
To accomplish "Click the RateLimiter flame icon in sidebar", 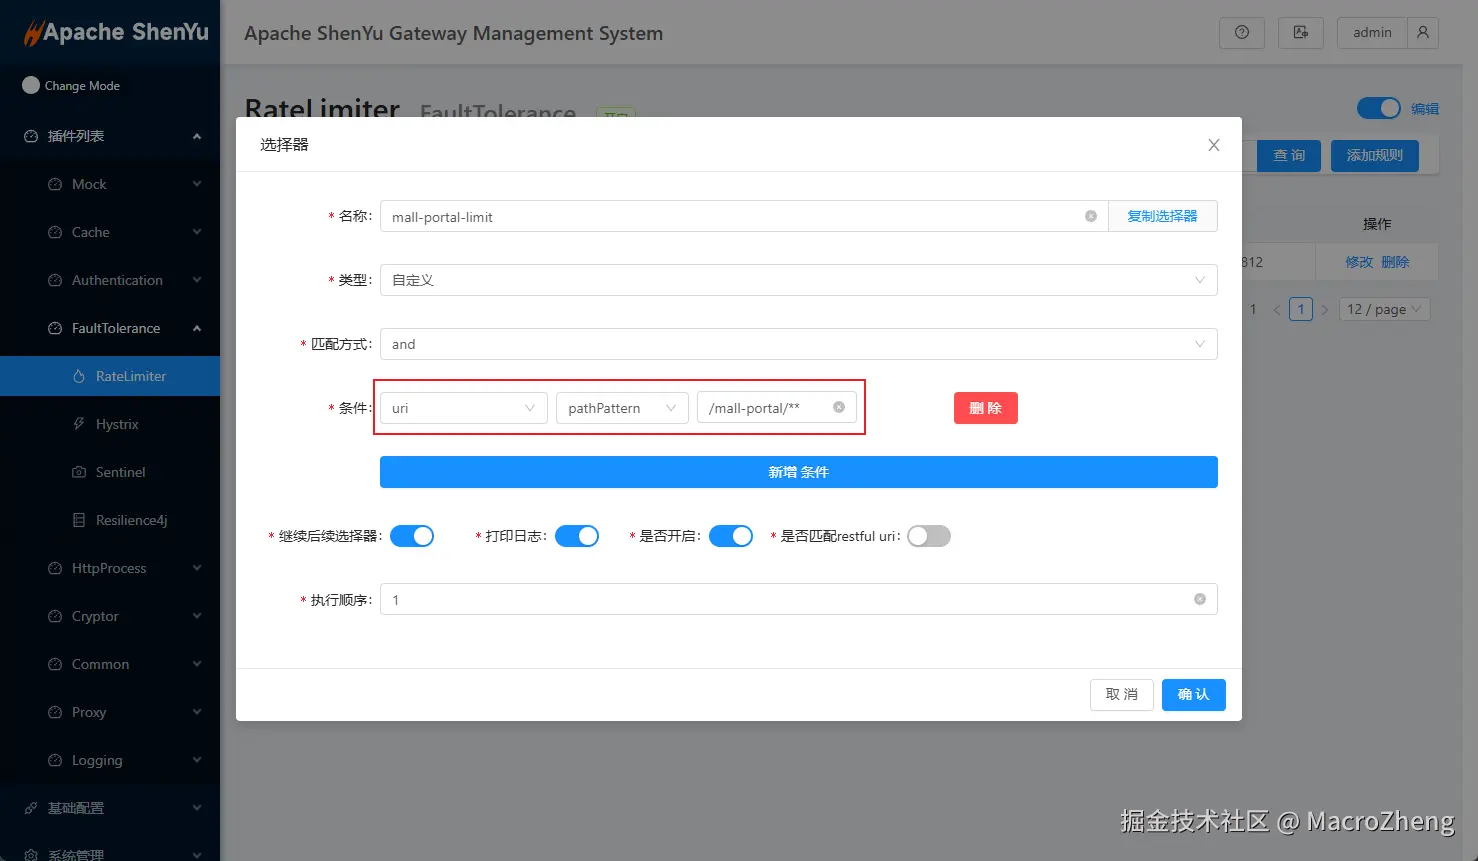I will click(x=79, y=376).
